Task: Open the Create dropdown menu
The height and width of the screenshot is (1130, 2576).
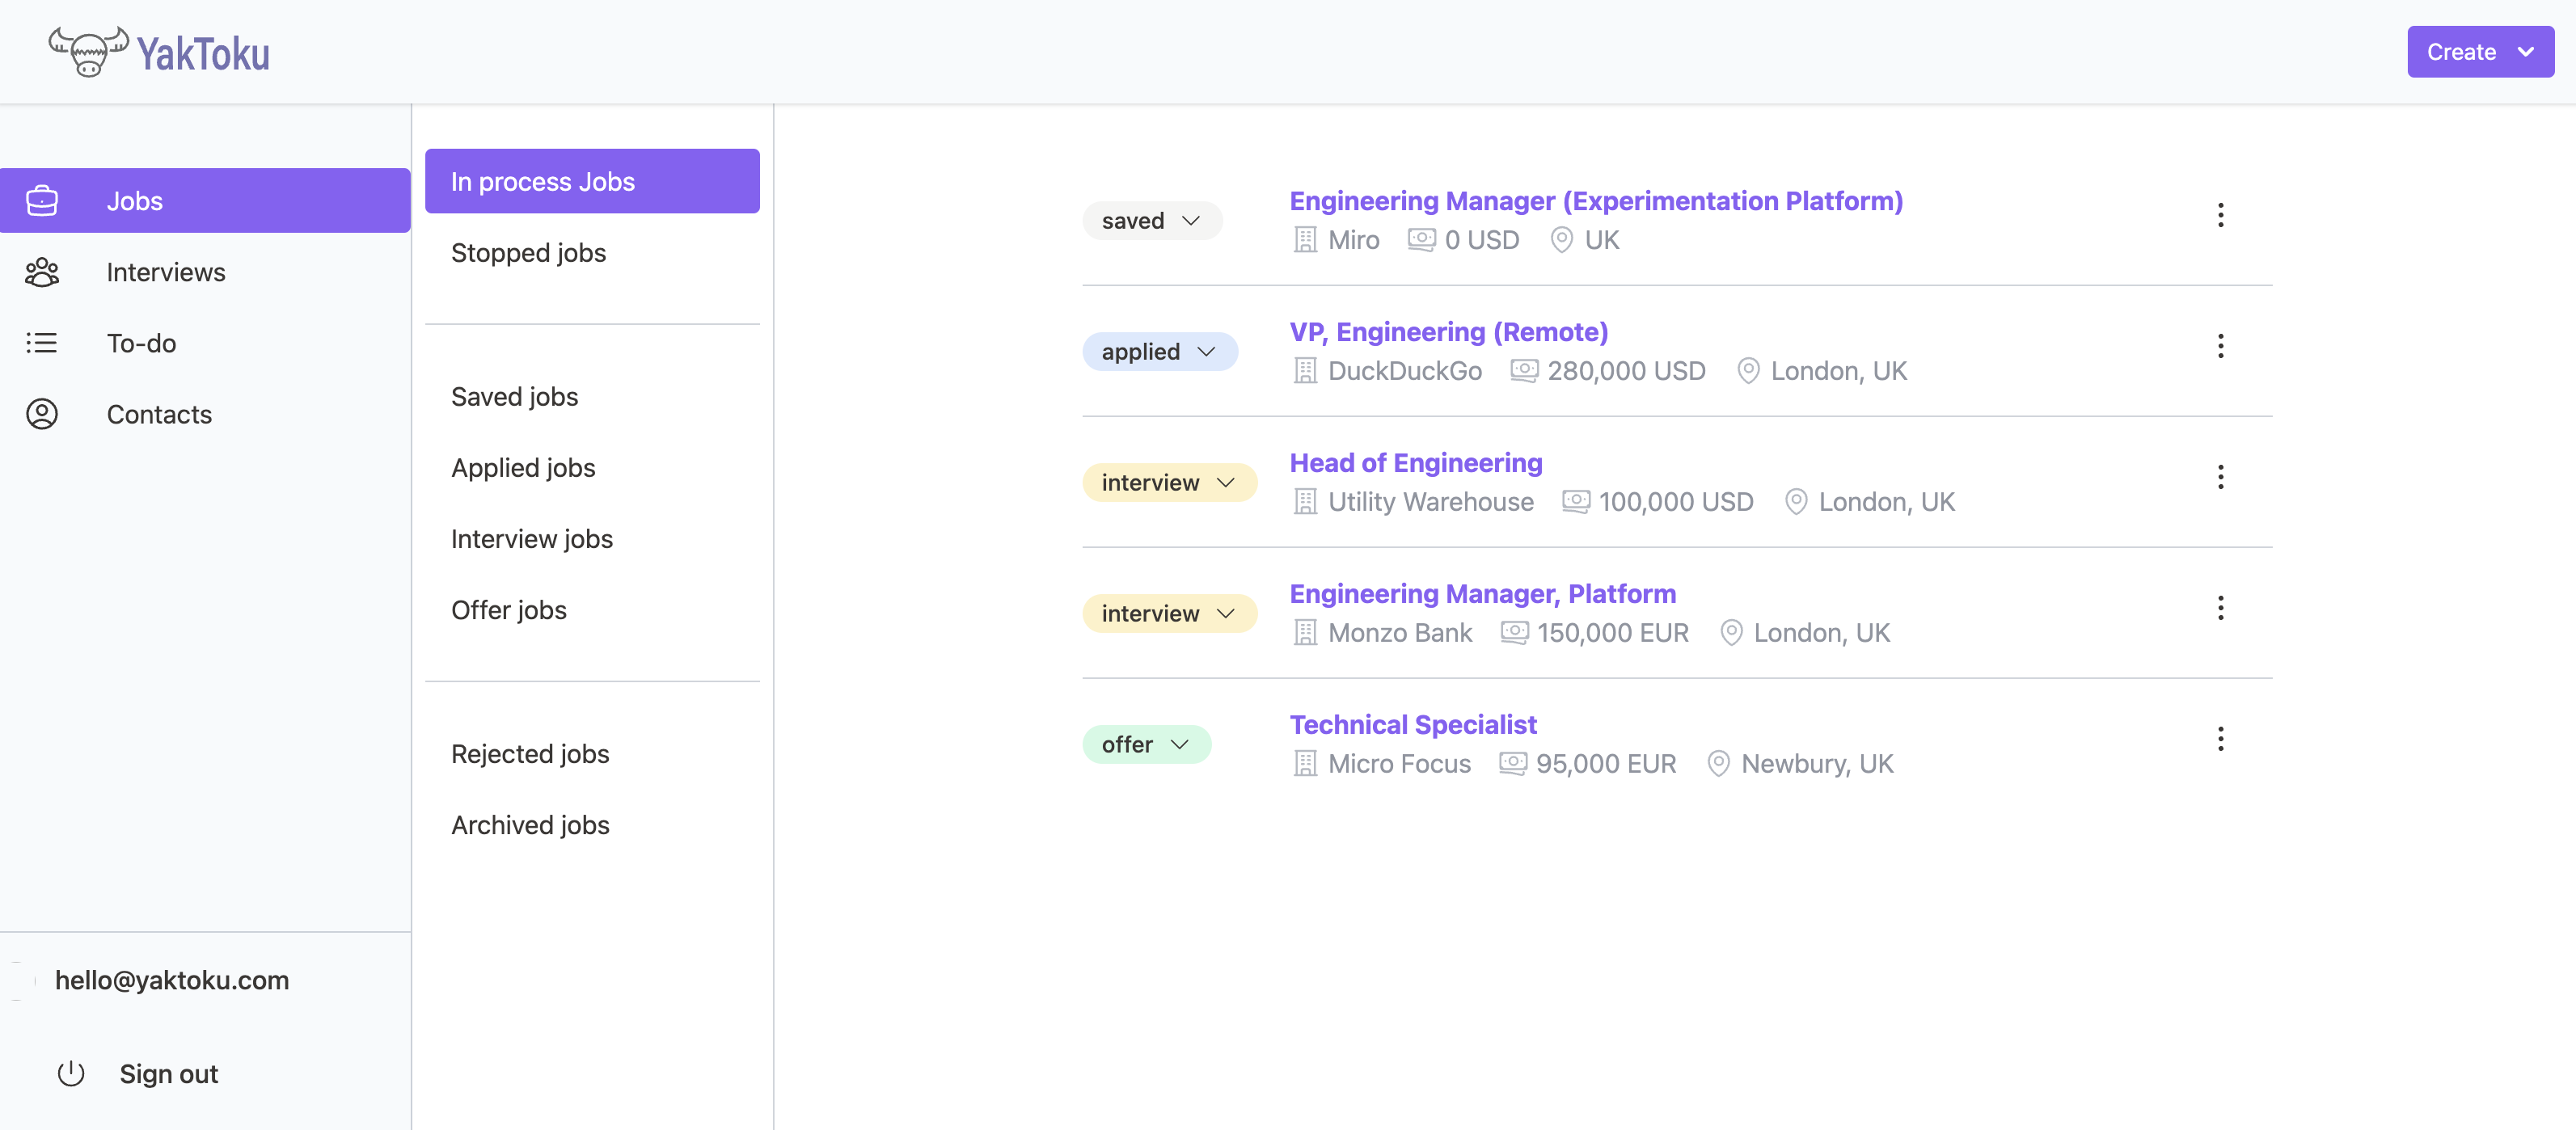Action: pyautogui.click(x=2480, y=52)
